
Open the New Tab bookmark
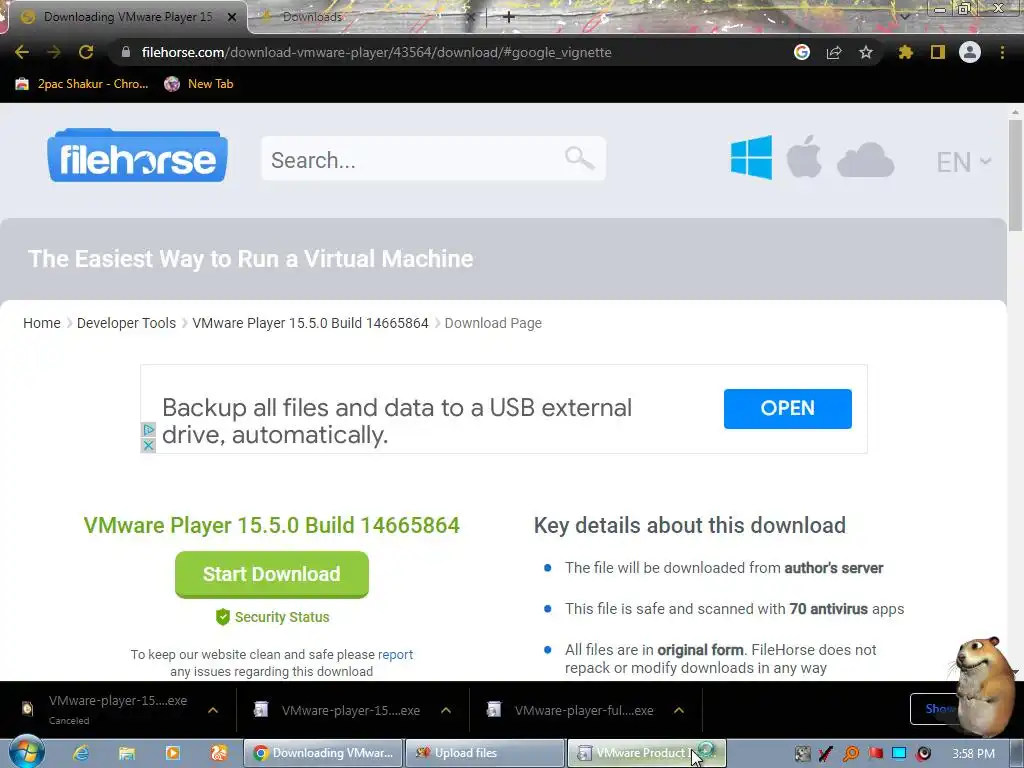click(x=199, y=84)
